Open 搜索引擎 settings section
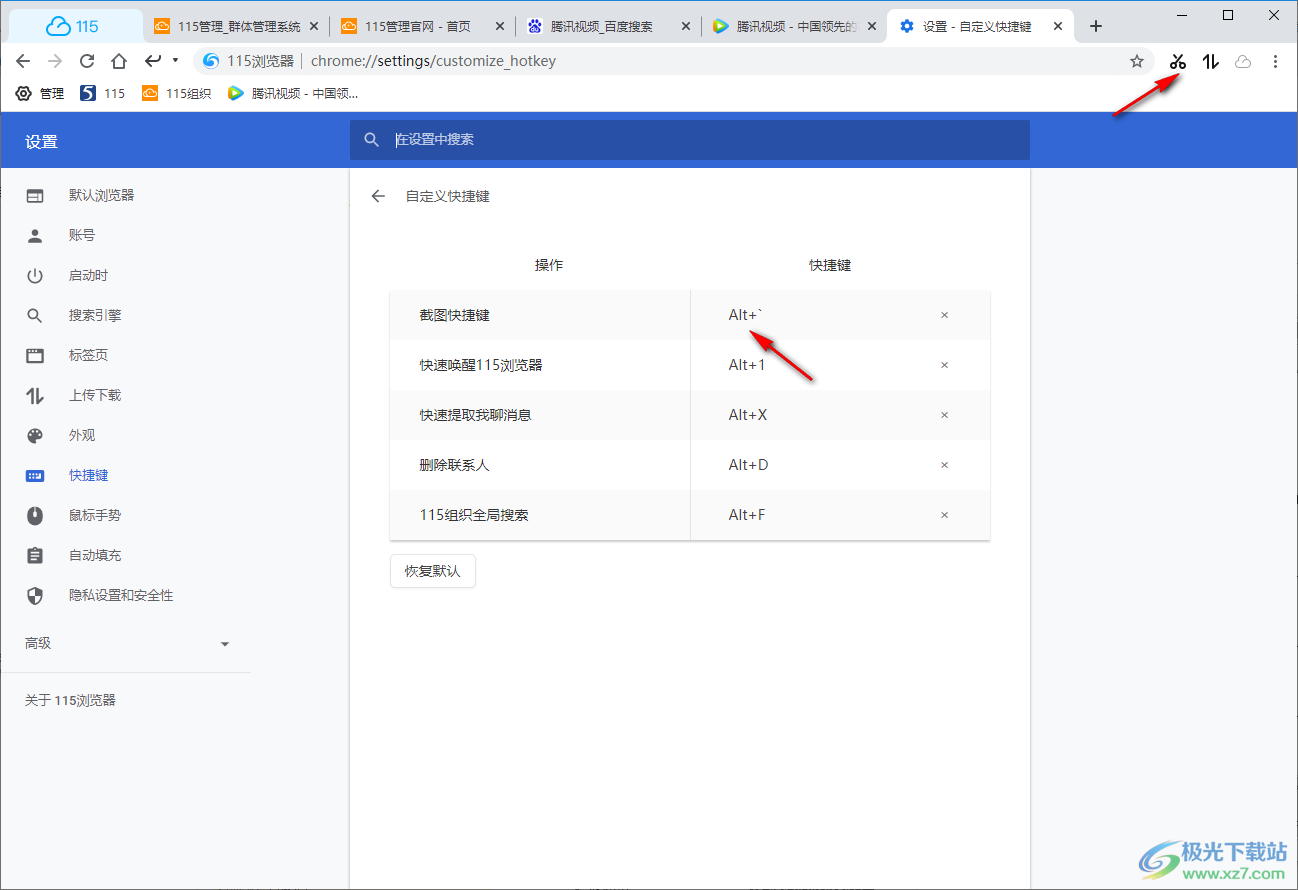Viewport: 1298px width, 890px height. point(95,315)
